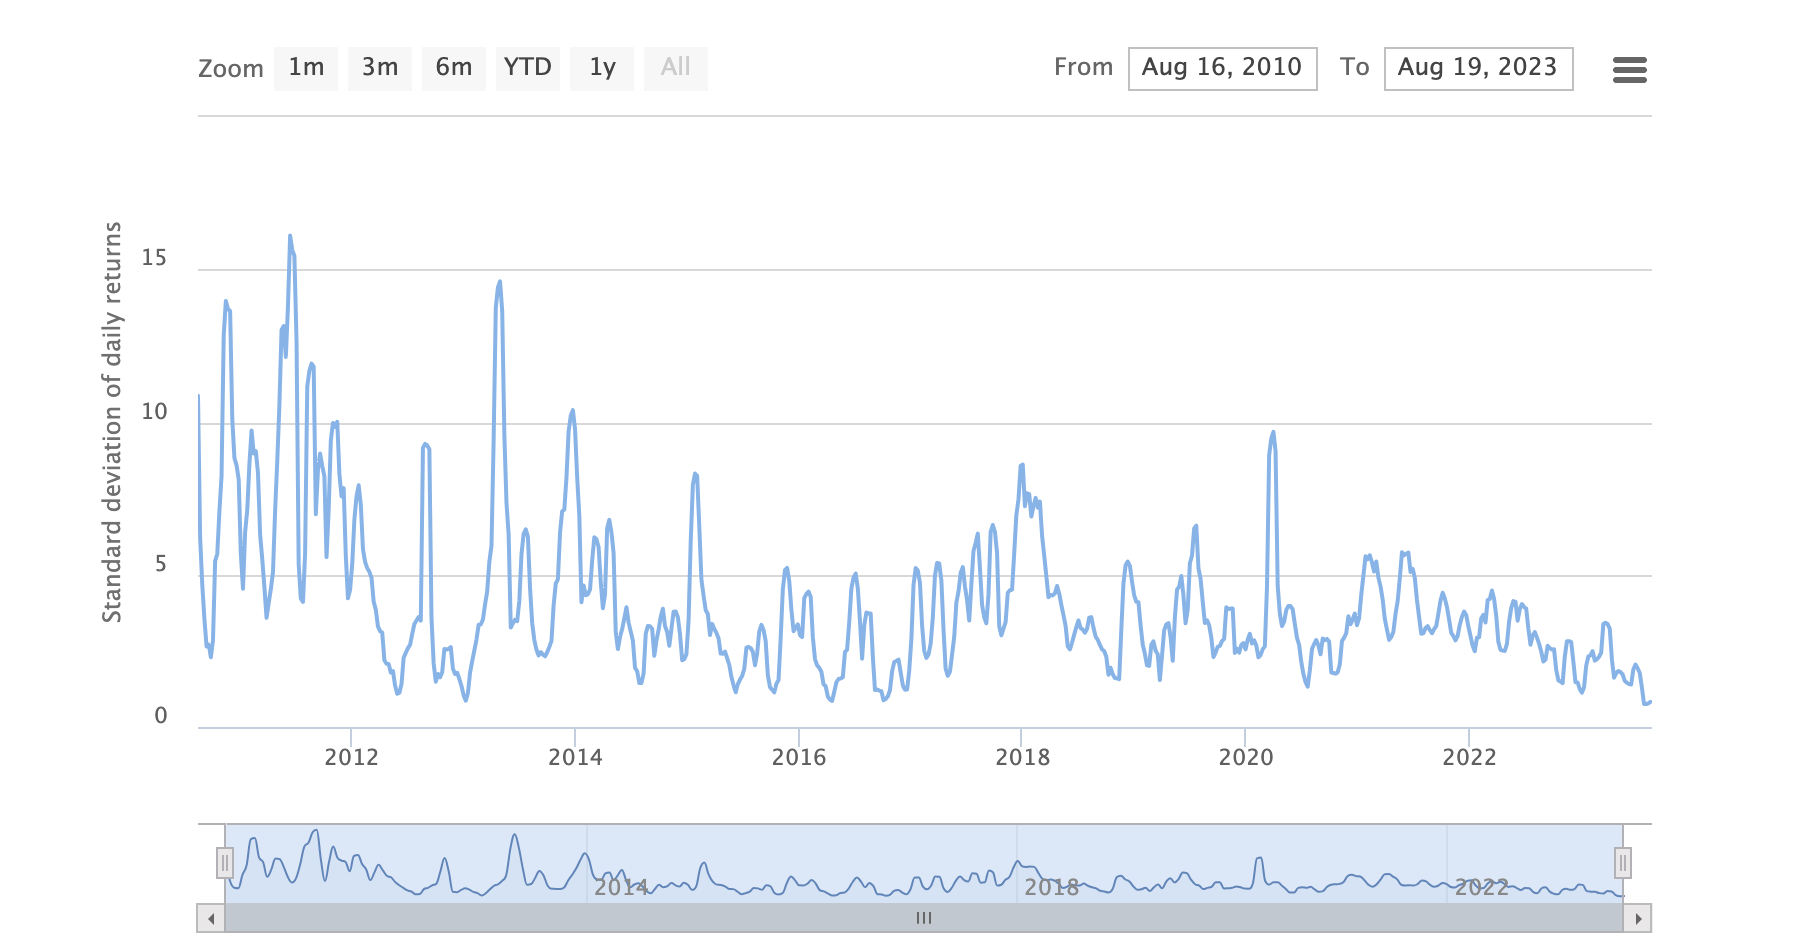Select the YTD zoom button
Screen dimensions: 1804x952
[528, 68]
